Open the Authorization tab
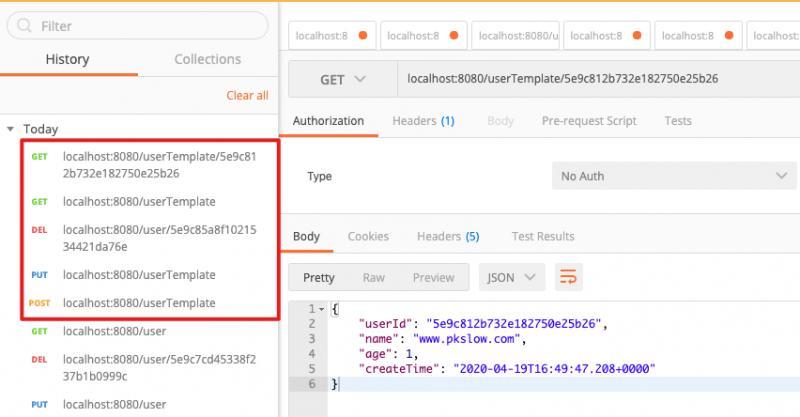Image resolution: width=800 pixels, height=417 pixels. tap(328, 121)
